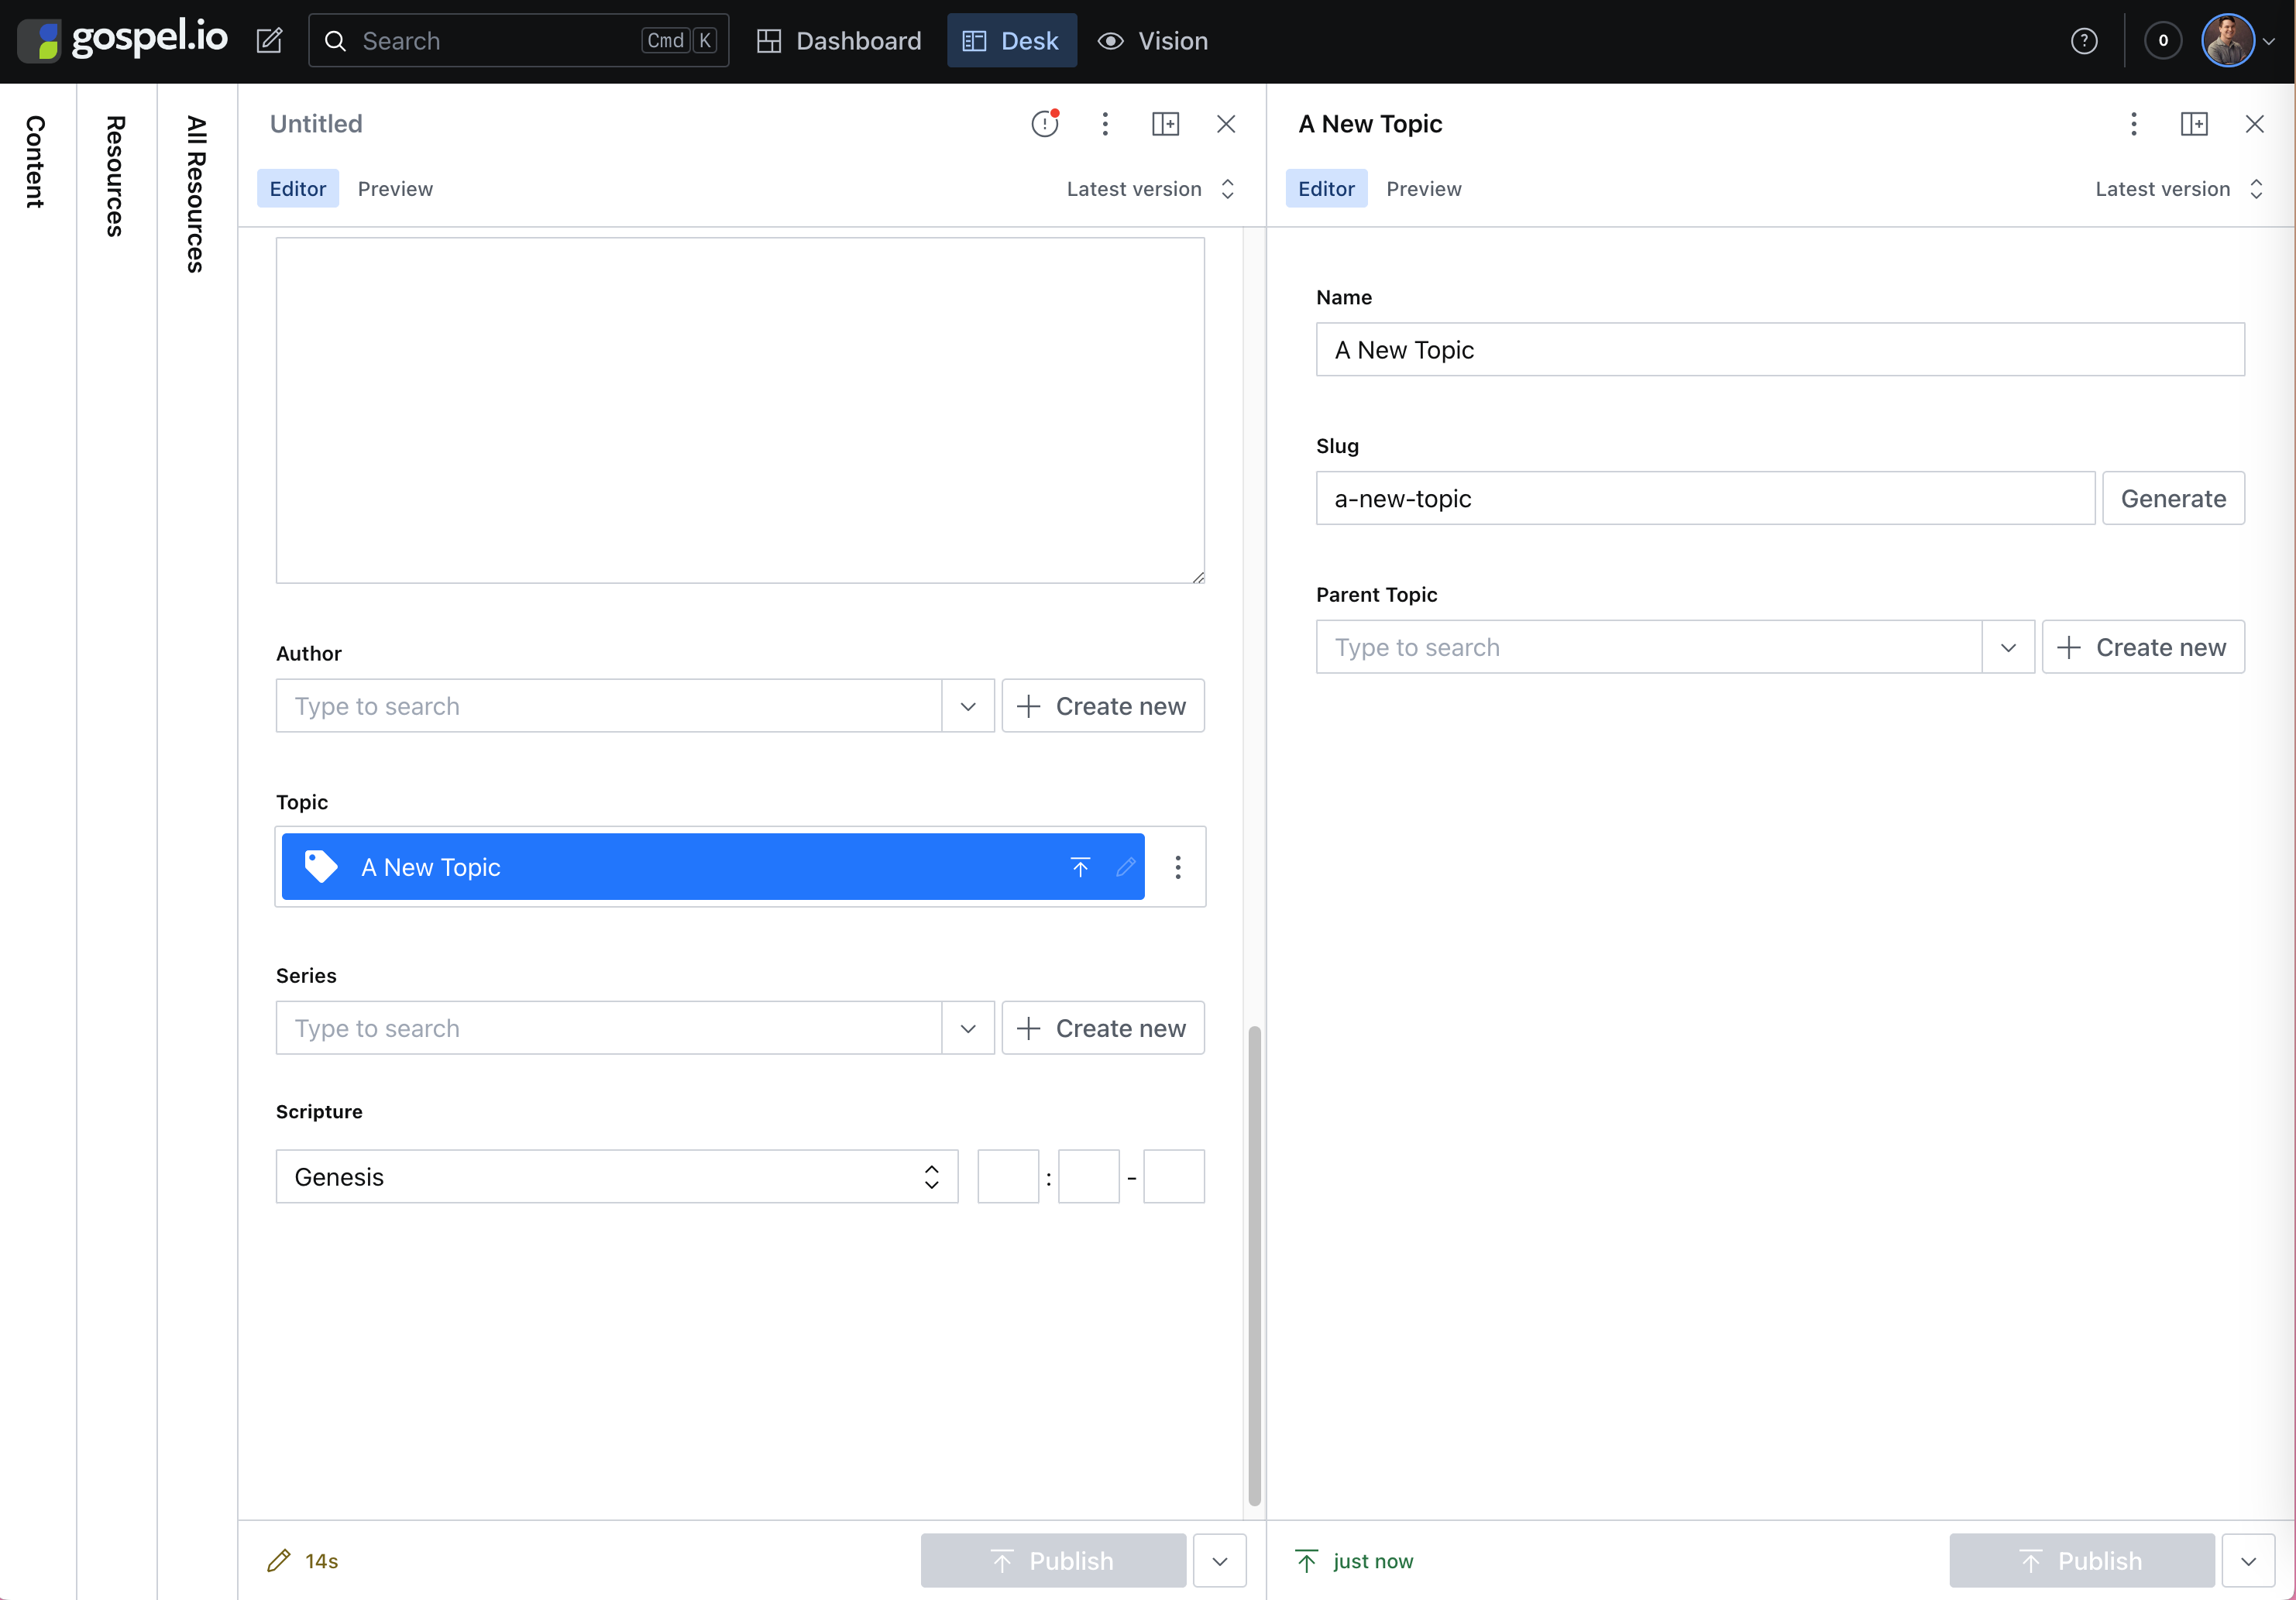Open the user avatar menu
This screenshot has height=1600, width=2296.
click(x=2228, y=41)
